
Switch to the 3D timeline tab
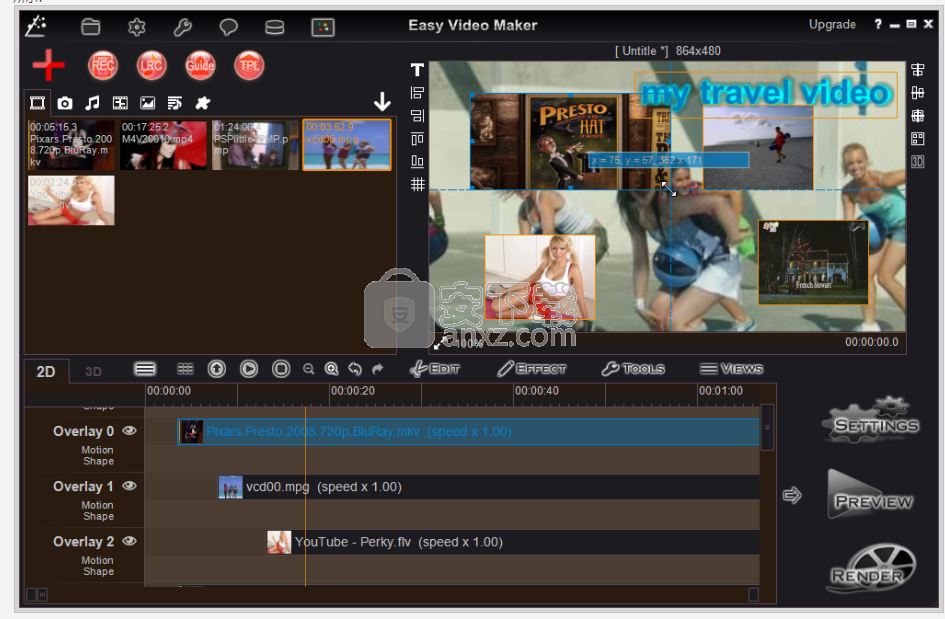point(93,371)
